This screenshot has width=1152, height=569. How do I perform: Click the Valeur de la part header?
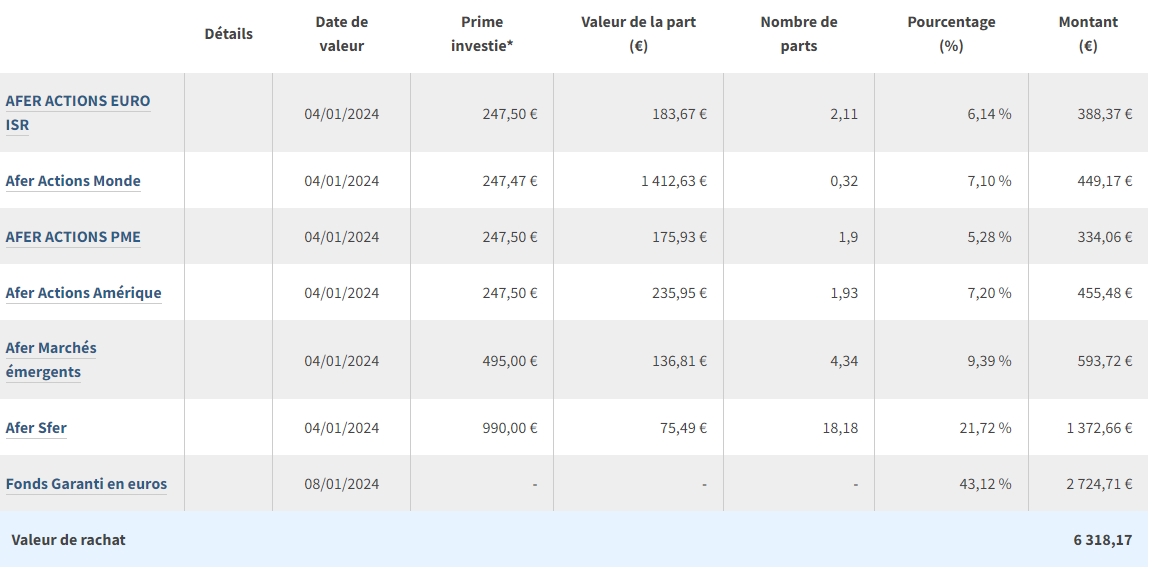pyautogui.click(x=638, y=34)
